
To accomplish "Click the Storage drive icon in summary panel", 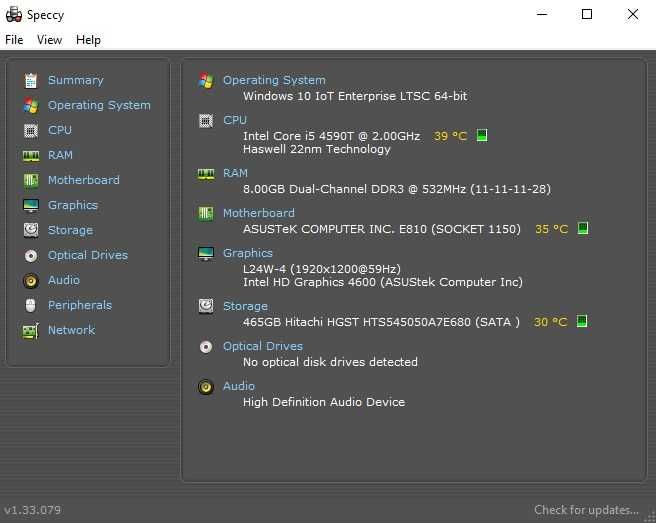I will [206, 306].
